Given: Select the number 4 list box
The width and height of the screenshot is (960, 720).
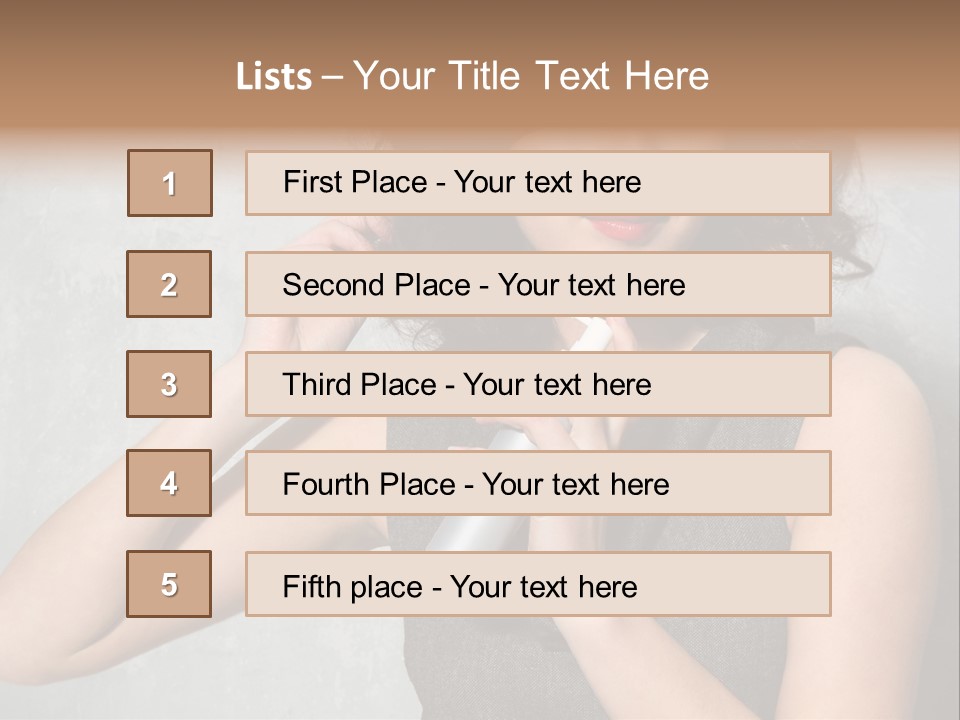Looking at the screenshot, I should pyautogui.click(x=169, y=483).
